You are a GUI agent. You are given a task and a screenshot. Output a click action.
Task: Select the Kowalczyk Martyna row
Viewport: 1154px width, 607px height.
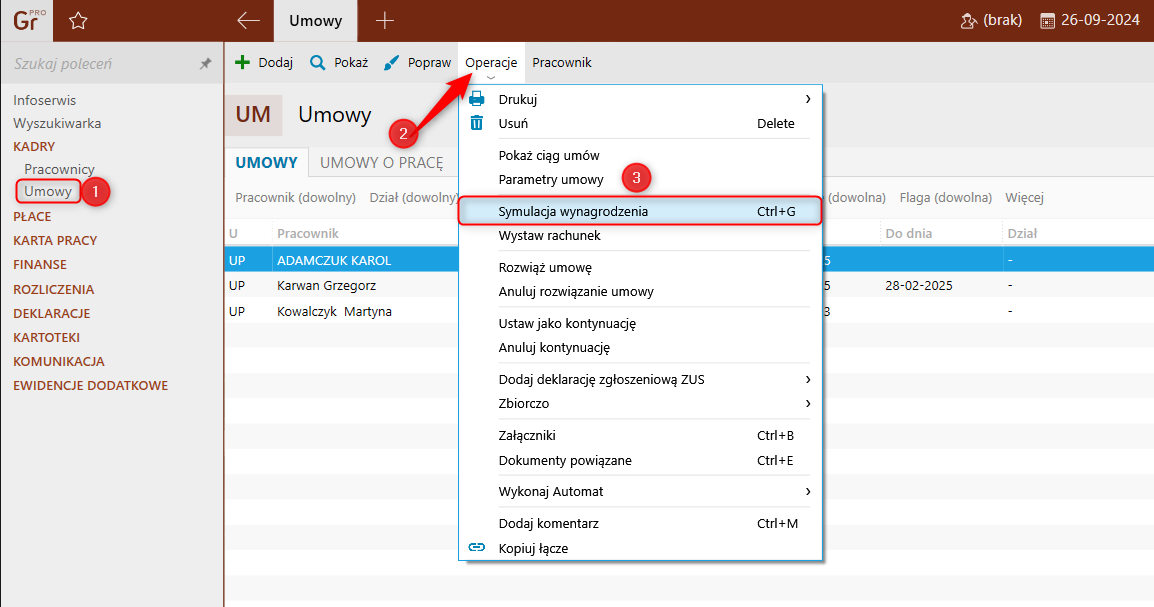[689, 311]
